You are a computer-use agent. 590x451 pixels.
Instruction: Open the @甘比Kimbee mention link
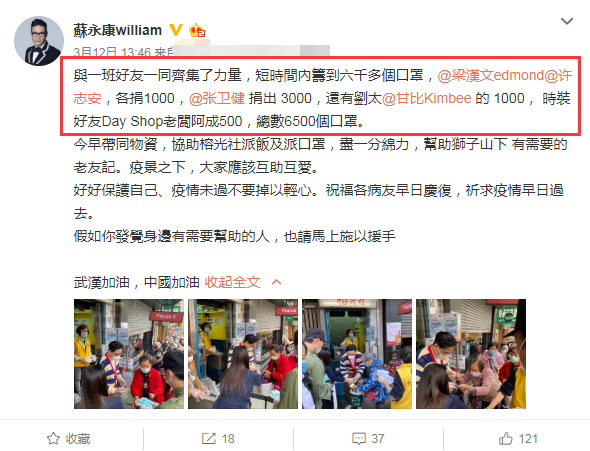pyautogui.click(x=426, y=99)
